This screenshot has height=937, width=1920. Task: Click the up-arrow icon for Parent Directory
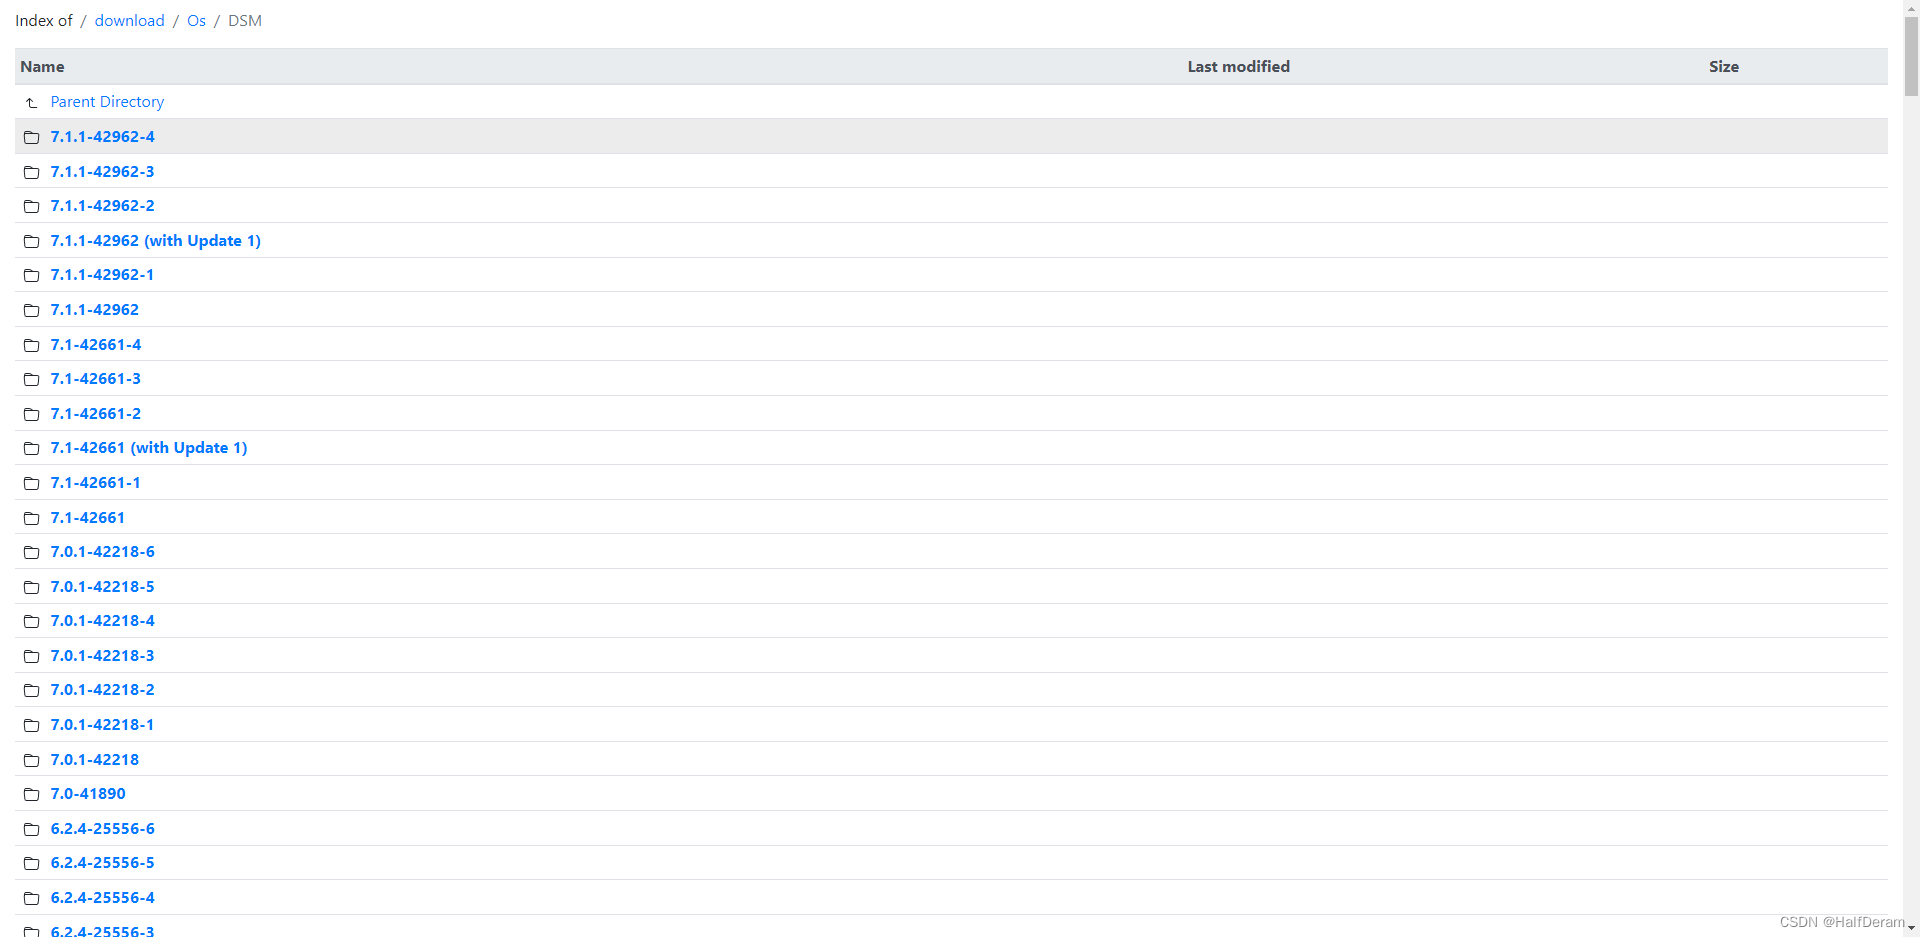pos(31,102)
